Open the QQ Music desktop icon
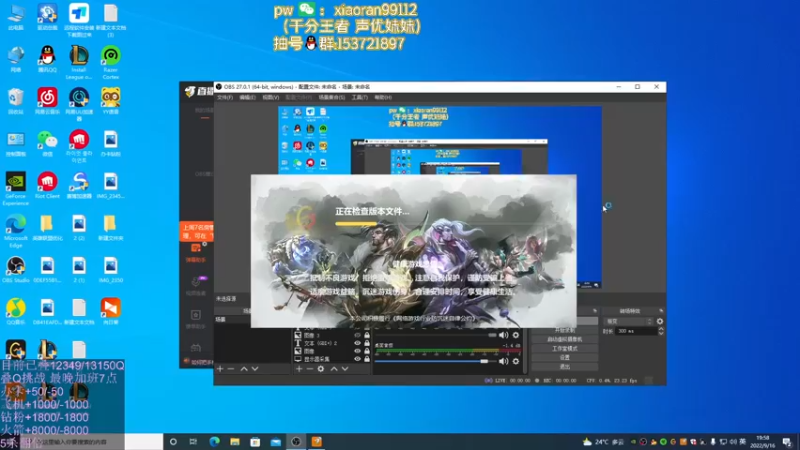Viewport: 800px width, 450px height. pos(16,312)
